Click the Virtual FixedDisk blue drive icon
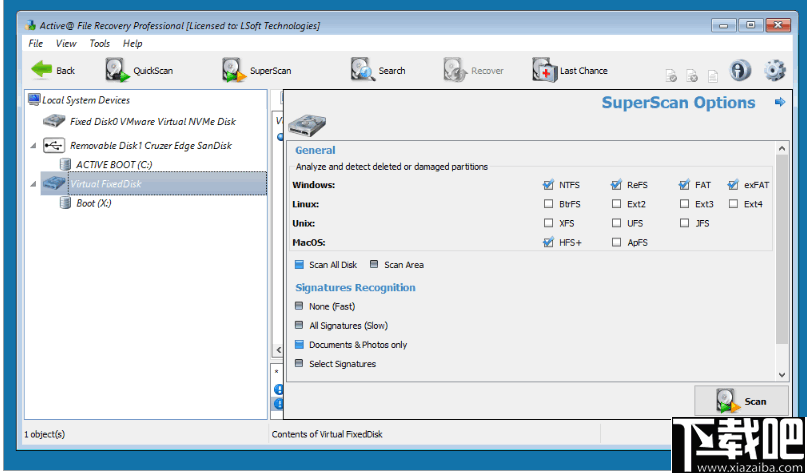This screenshot has height=473, width=807. point(54,183)
